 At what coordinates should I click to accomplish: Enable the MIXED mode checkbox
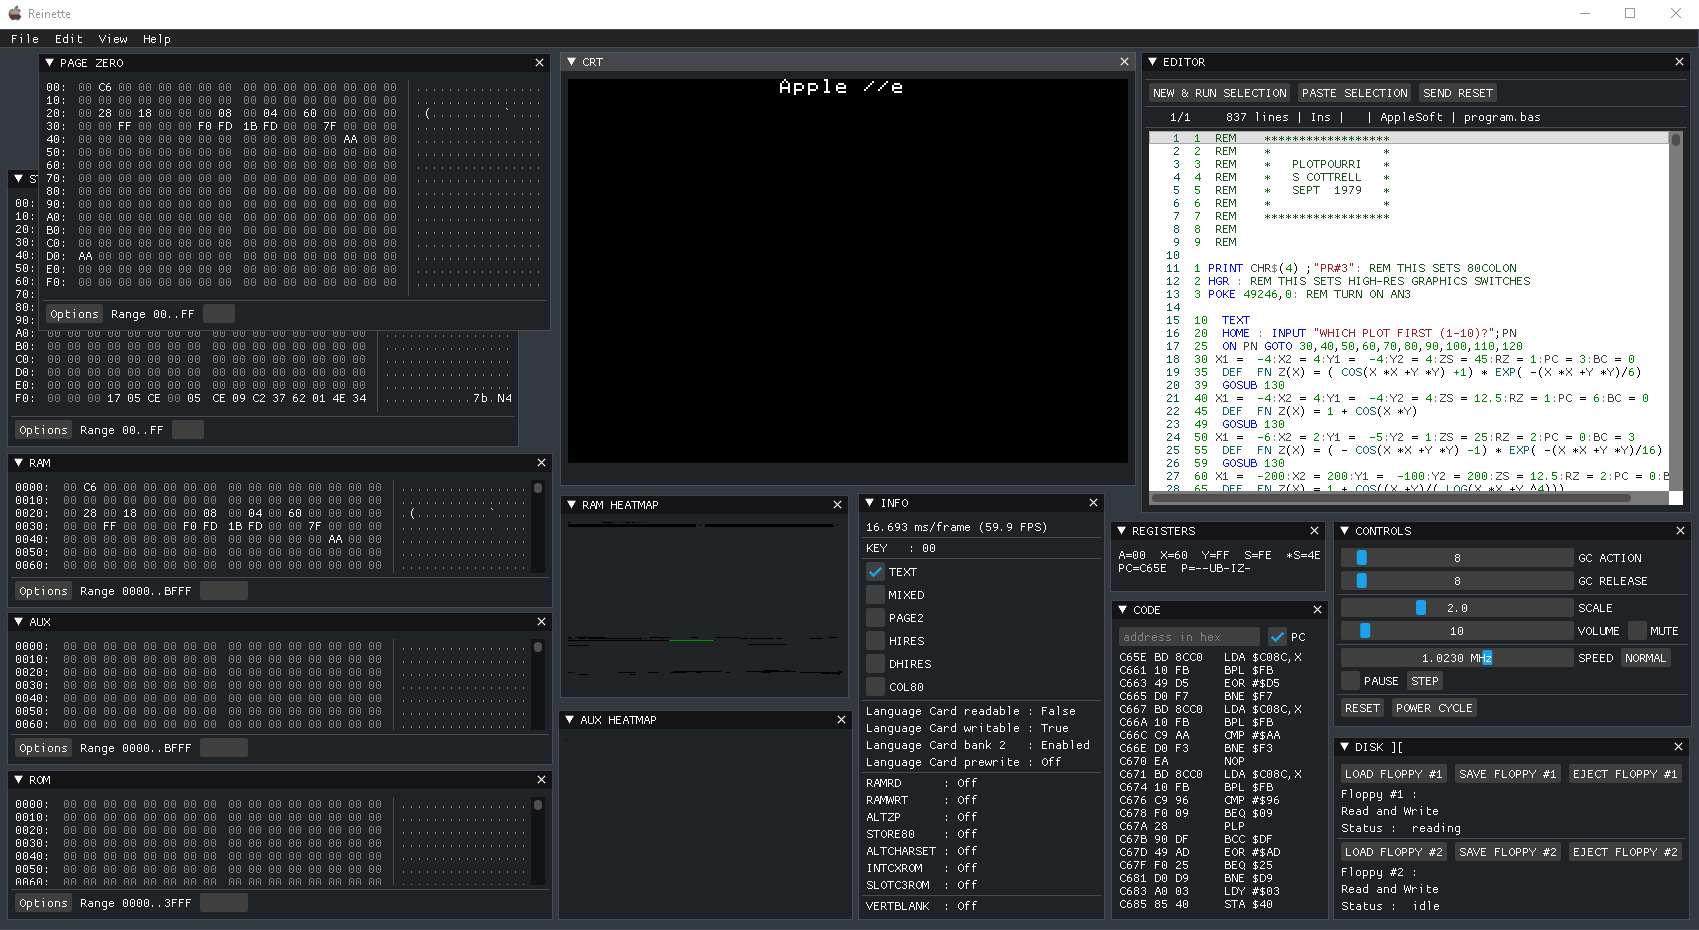[875, 595]
